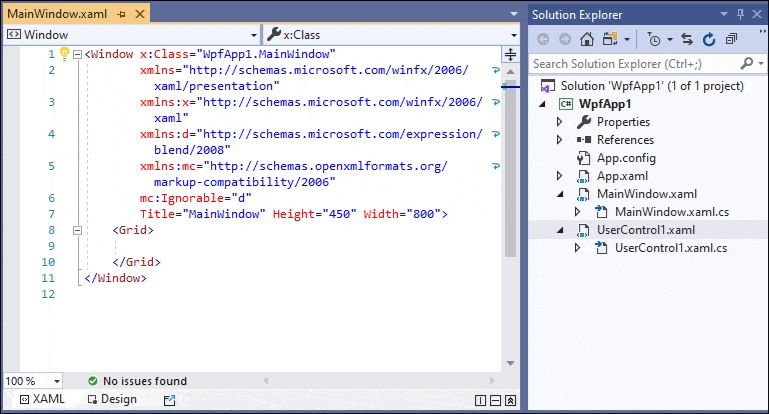Open the Switch Views dropdown arrow
The image size is (769, 414).
tap(627, 39)
